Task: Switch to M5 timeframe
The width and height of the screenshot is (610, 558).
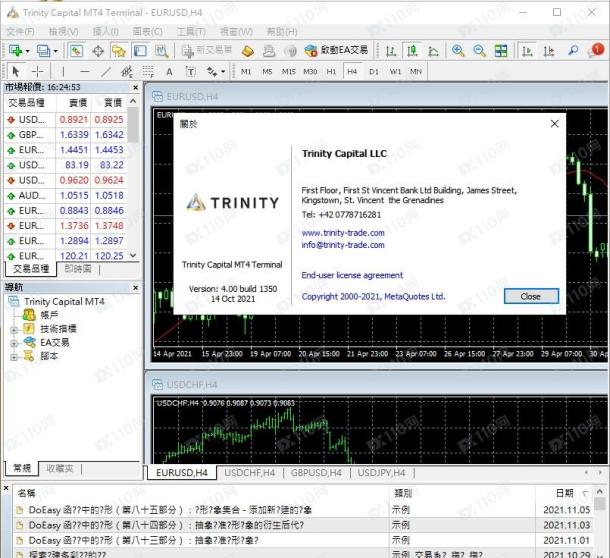Action: click(x=267, y=72)
